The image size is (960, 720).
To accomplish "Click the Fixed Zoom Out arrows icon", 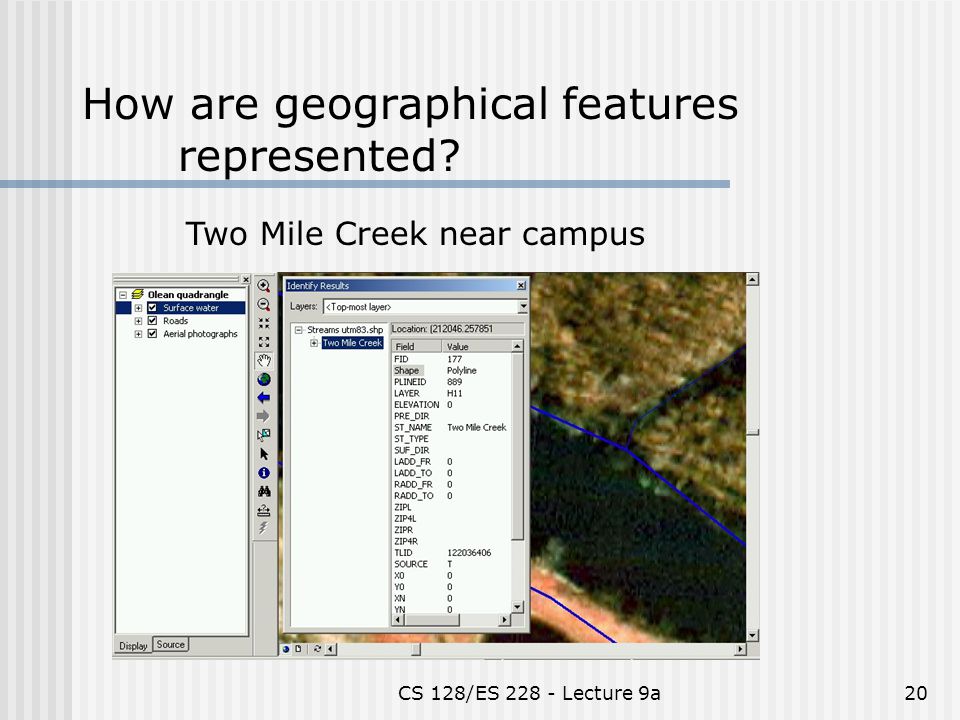I will click(264, 342).
